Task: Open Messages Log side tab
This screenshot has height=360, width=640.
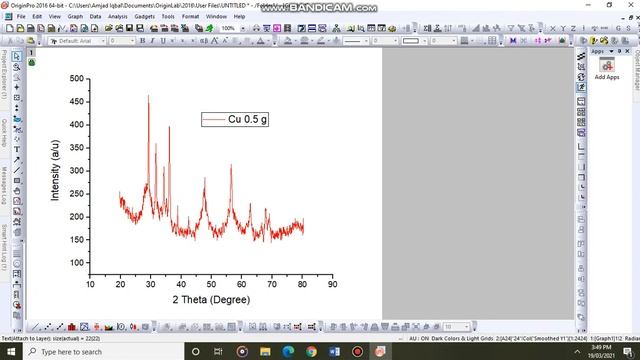Action: click(4, 185)
